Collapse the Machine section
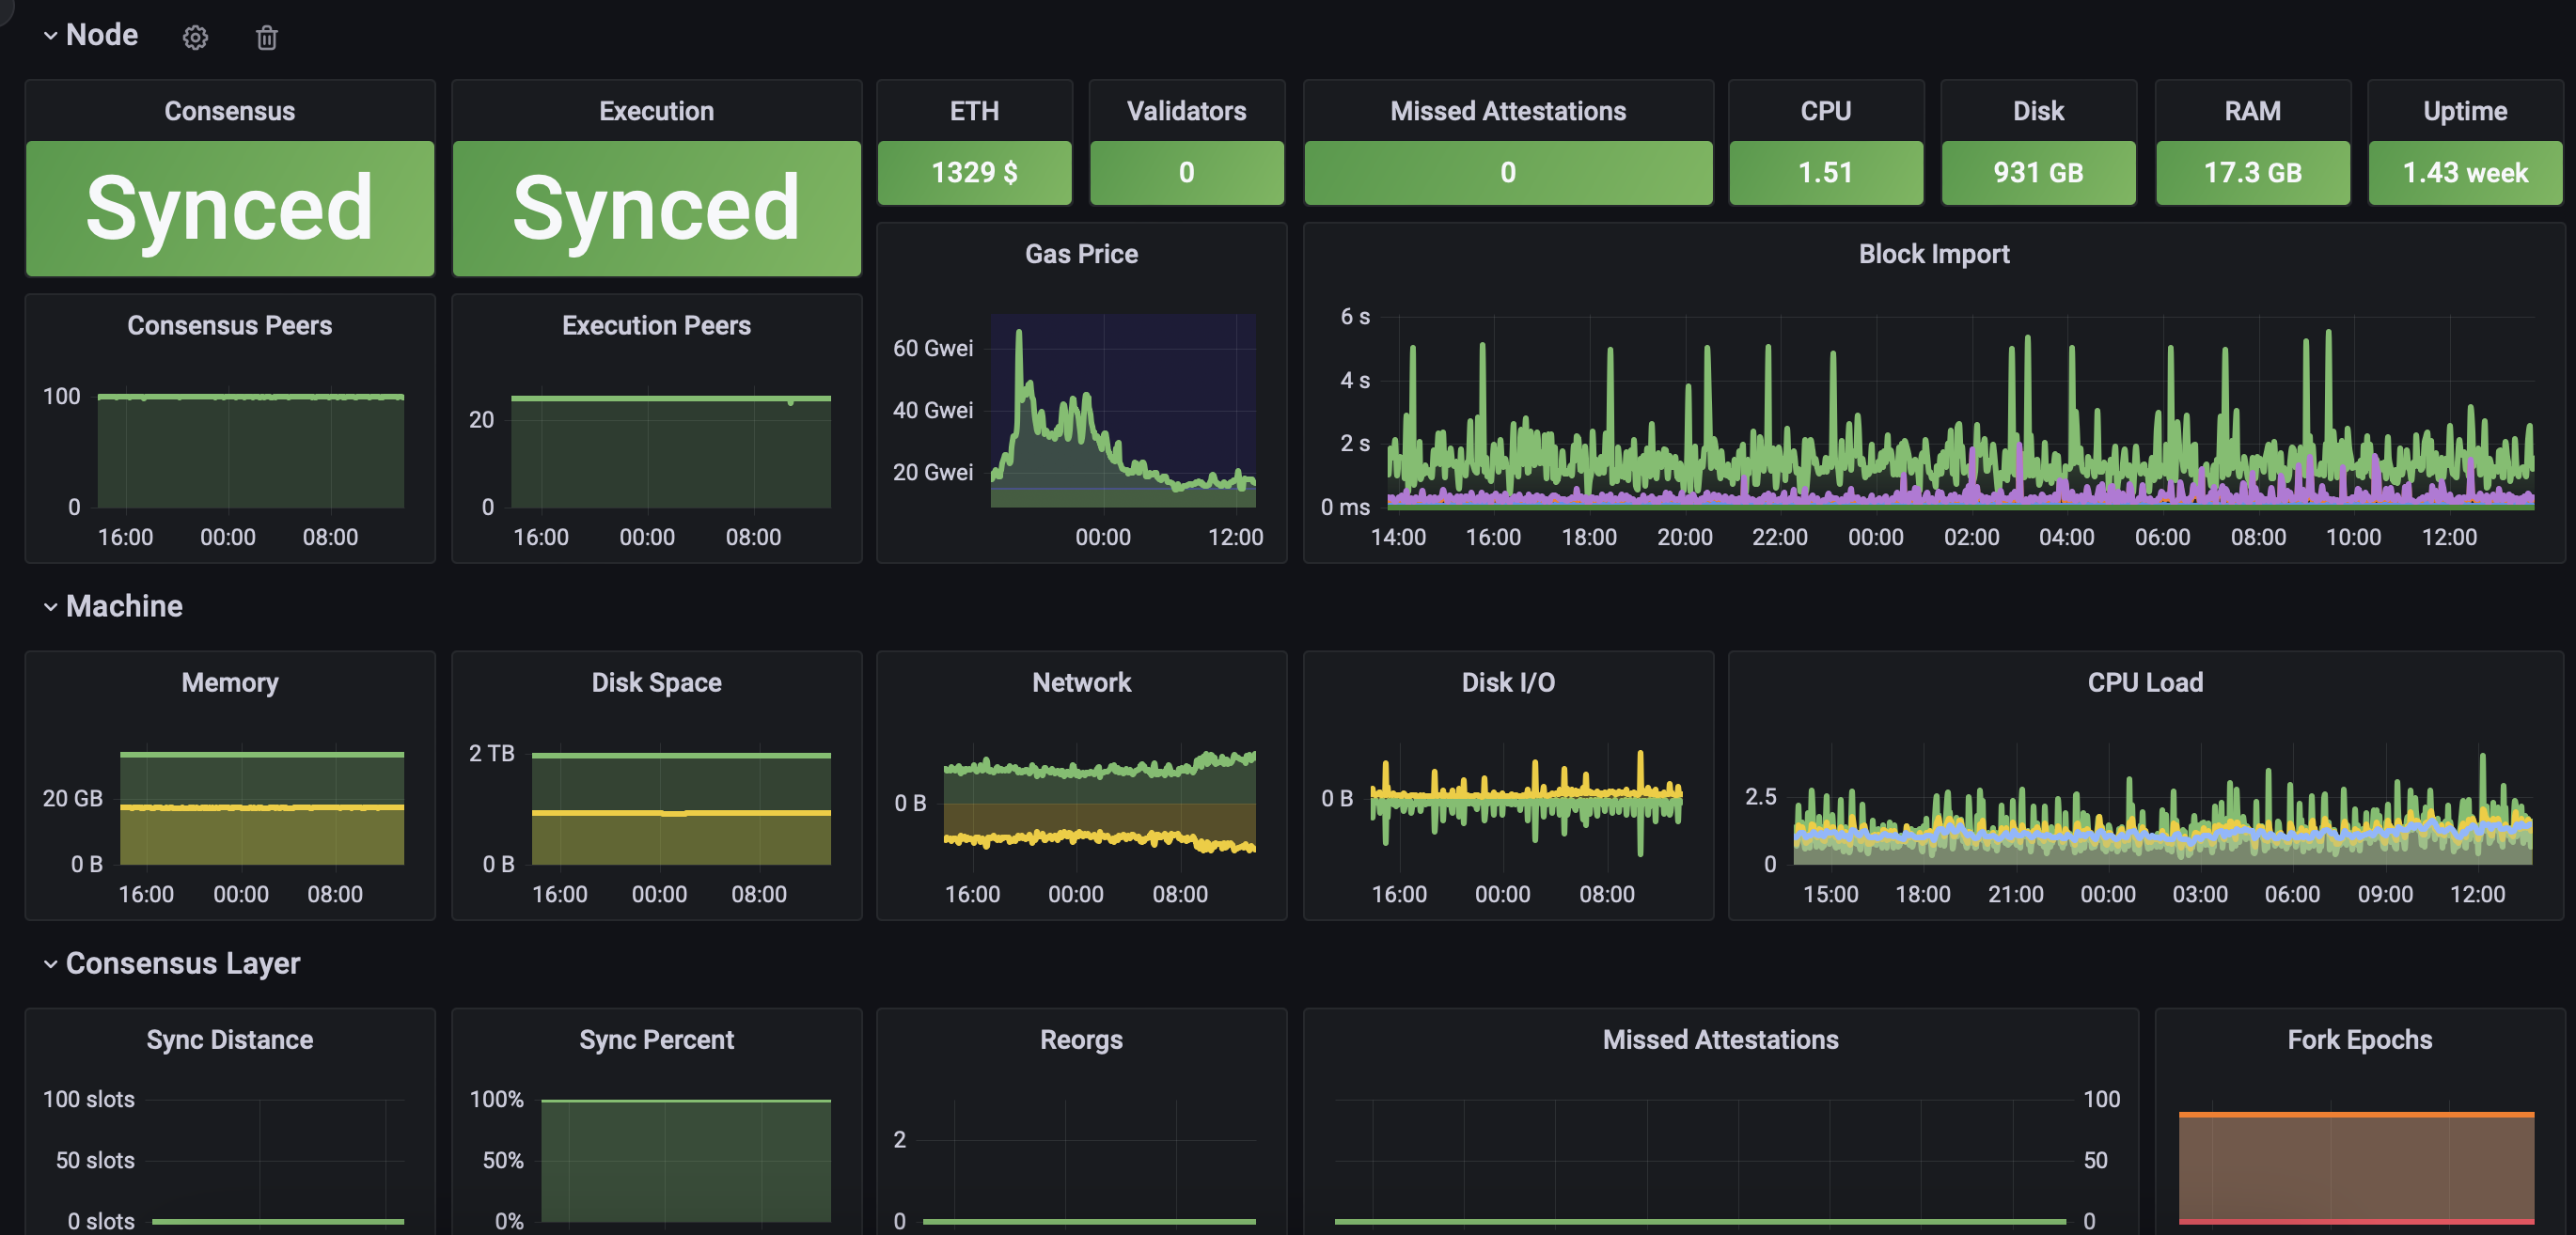 50,607
